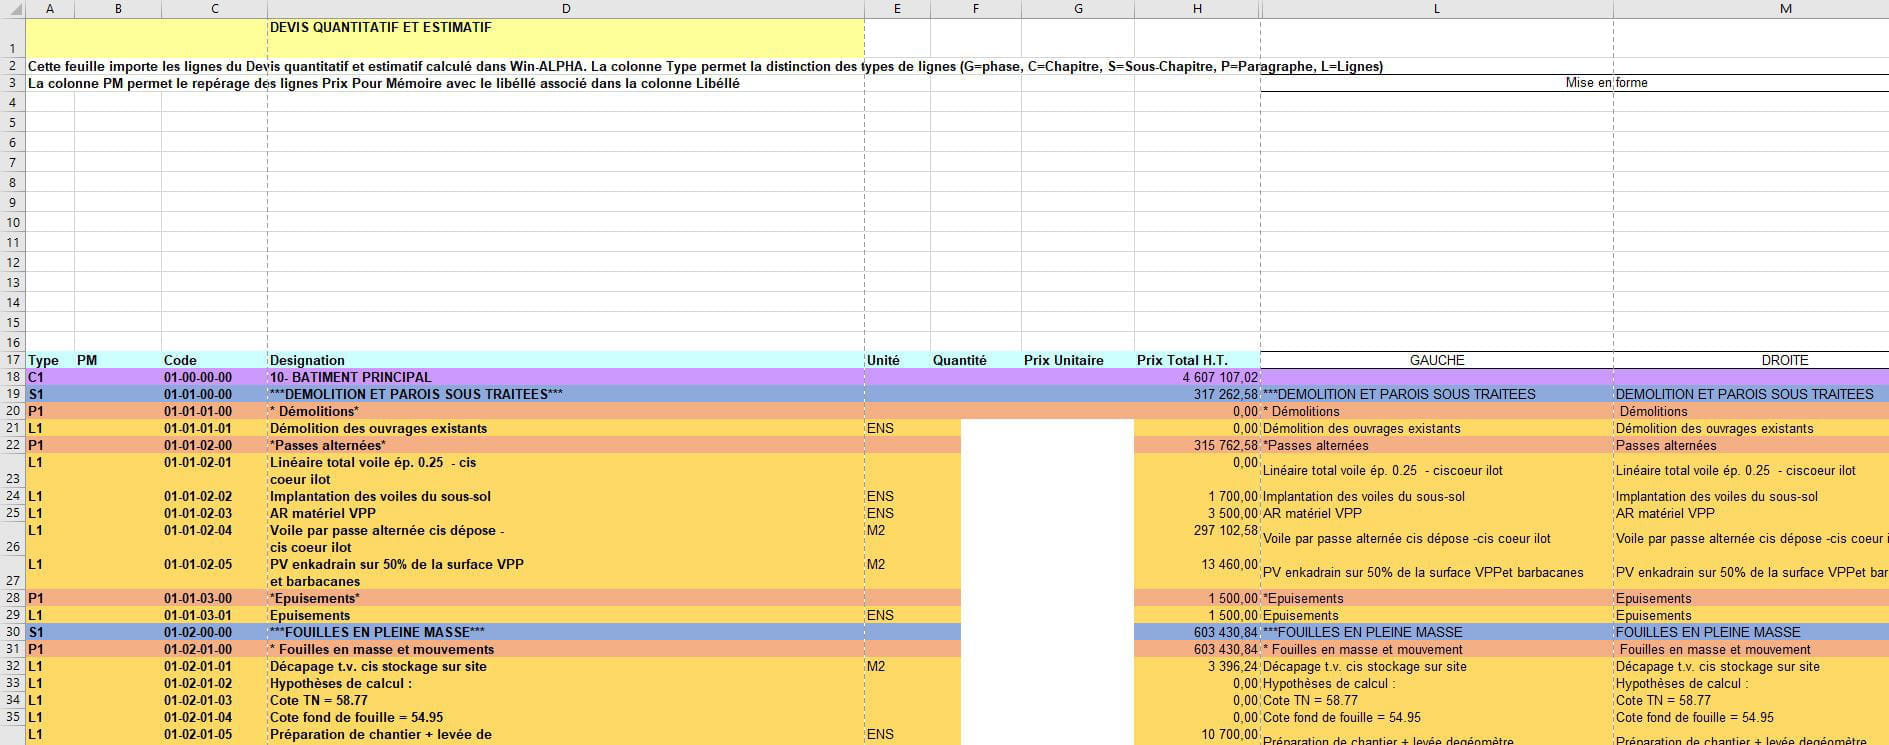Select row 30 header
Image resolution: width=1889 pixels, height=745 pixels.
(13, 632)
